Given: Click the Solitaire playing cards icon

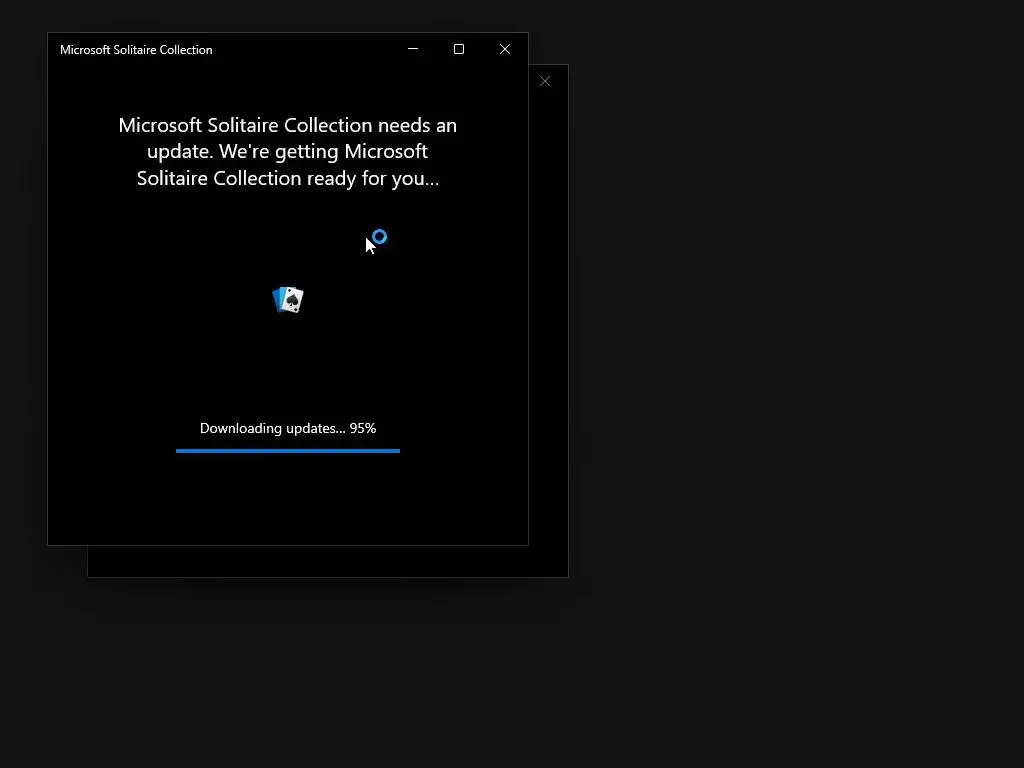Looking at the screenshot, I should click(288, 300).
